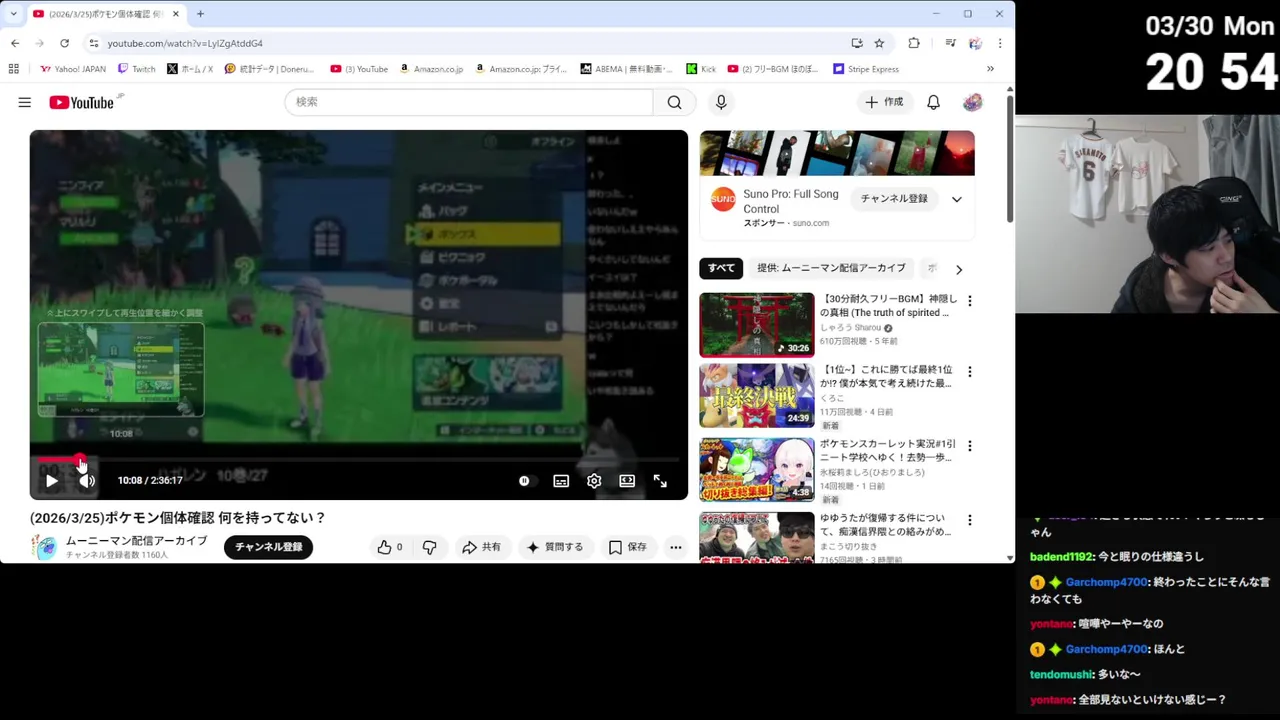Open the Twitch bookmark

coord(136,69)
